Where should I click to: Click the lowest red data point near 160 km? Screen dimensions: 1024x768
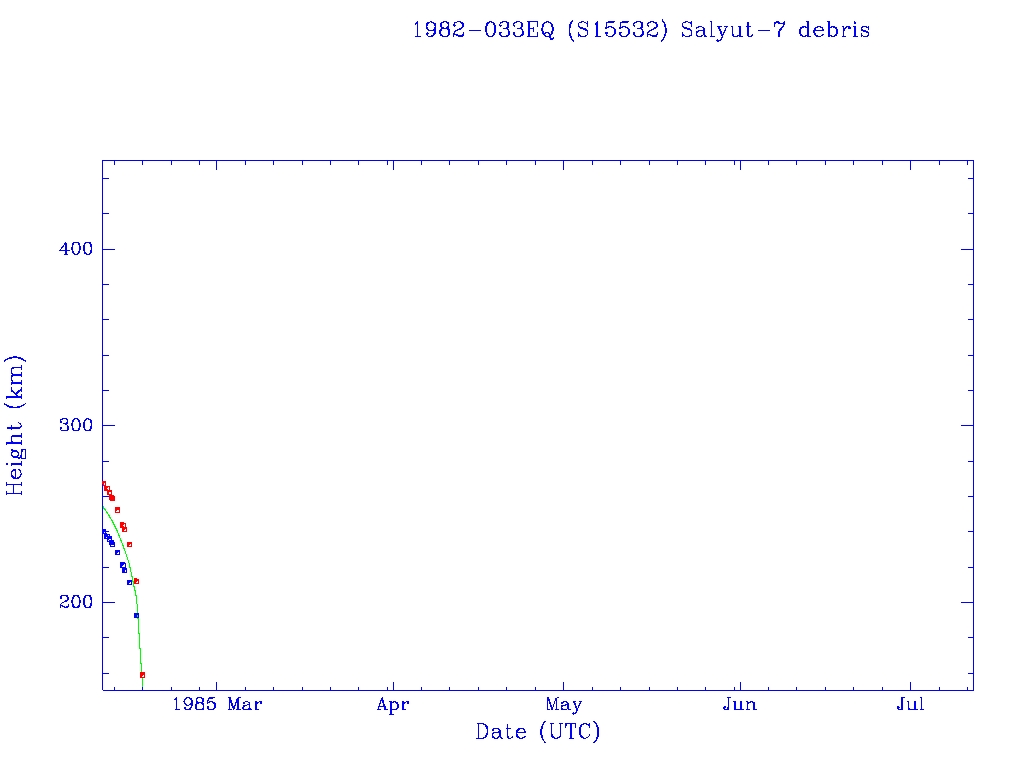(142, 675)
